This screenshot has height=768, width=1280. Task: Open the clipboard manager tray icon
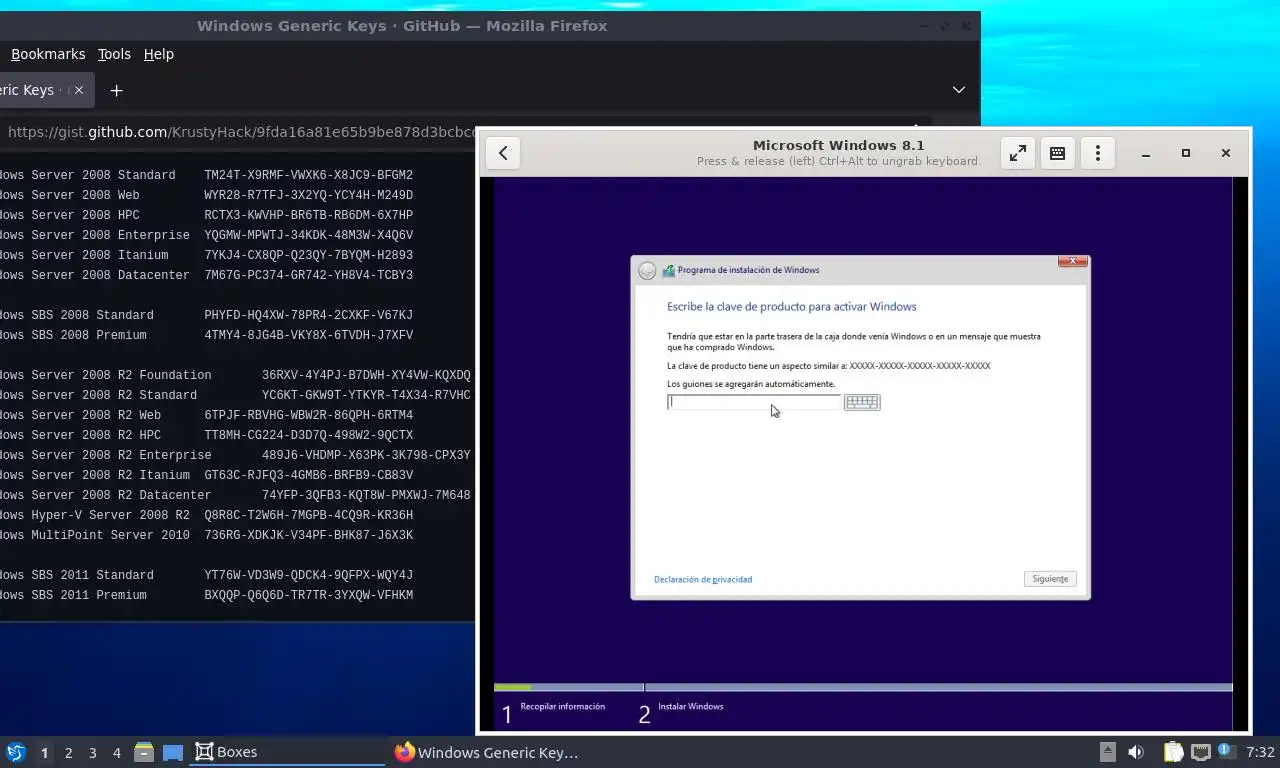coord(1173,752)
